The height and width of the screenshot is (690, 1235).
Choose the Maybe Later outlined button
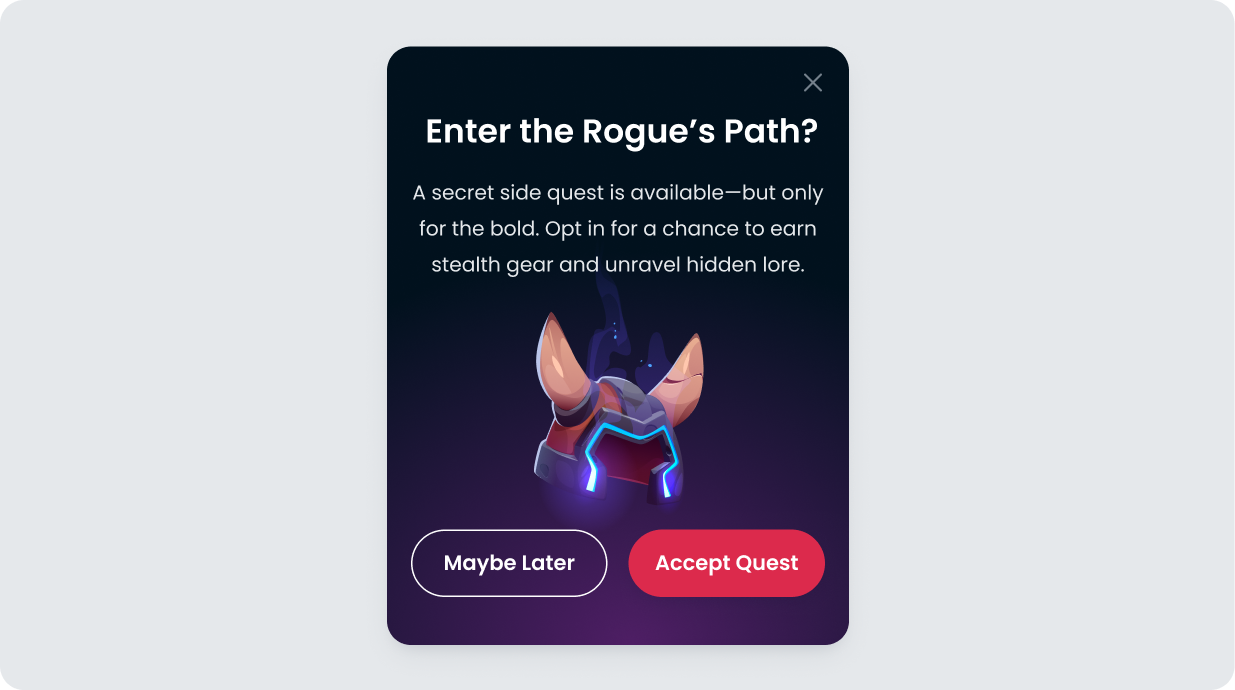click(x=509, y=563)
